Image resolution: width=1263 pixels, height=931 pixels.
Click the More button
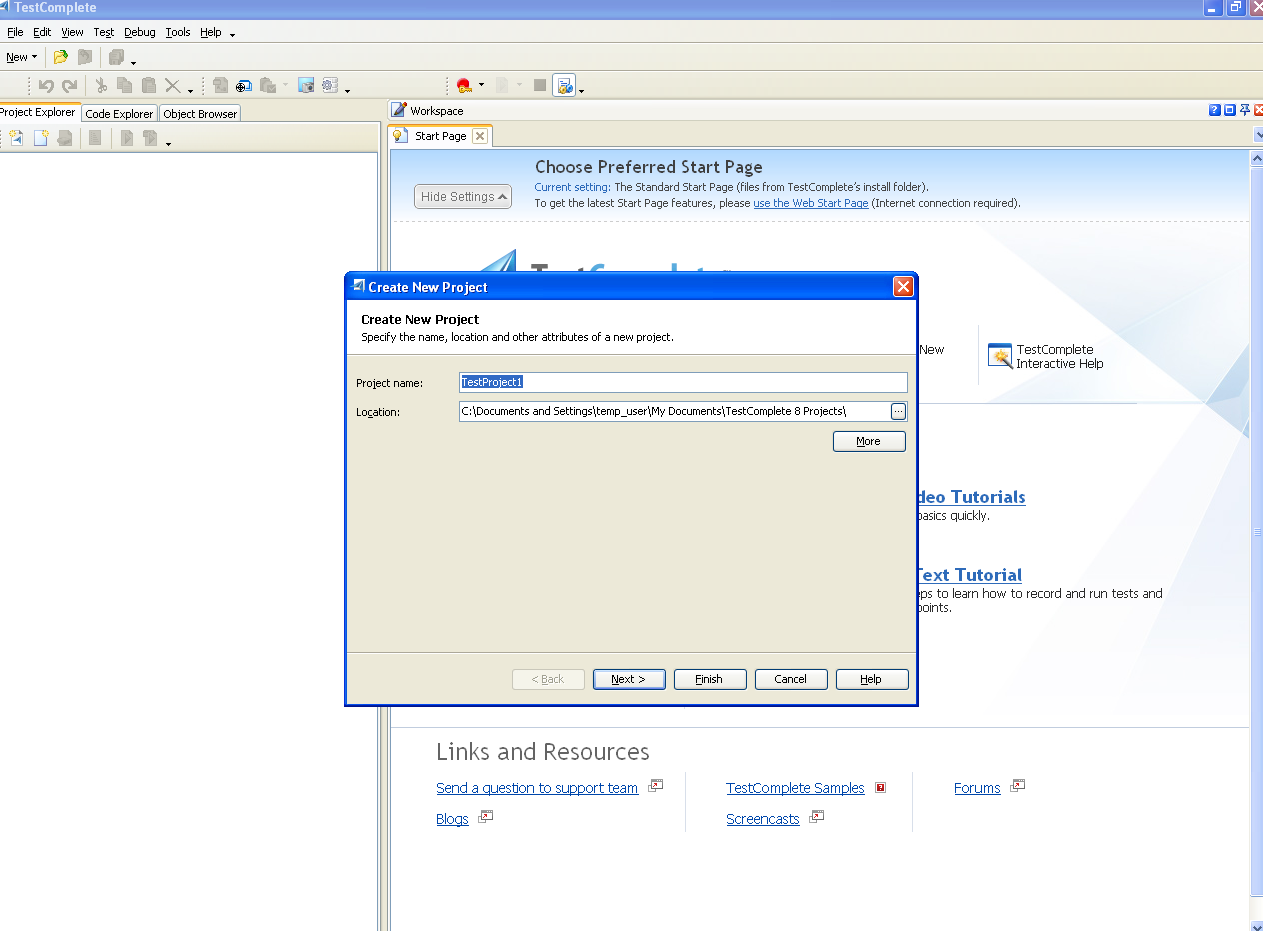pos(869,441)
